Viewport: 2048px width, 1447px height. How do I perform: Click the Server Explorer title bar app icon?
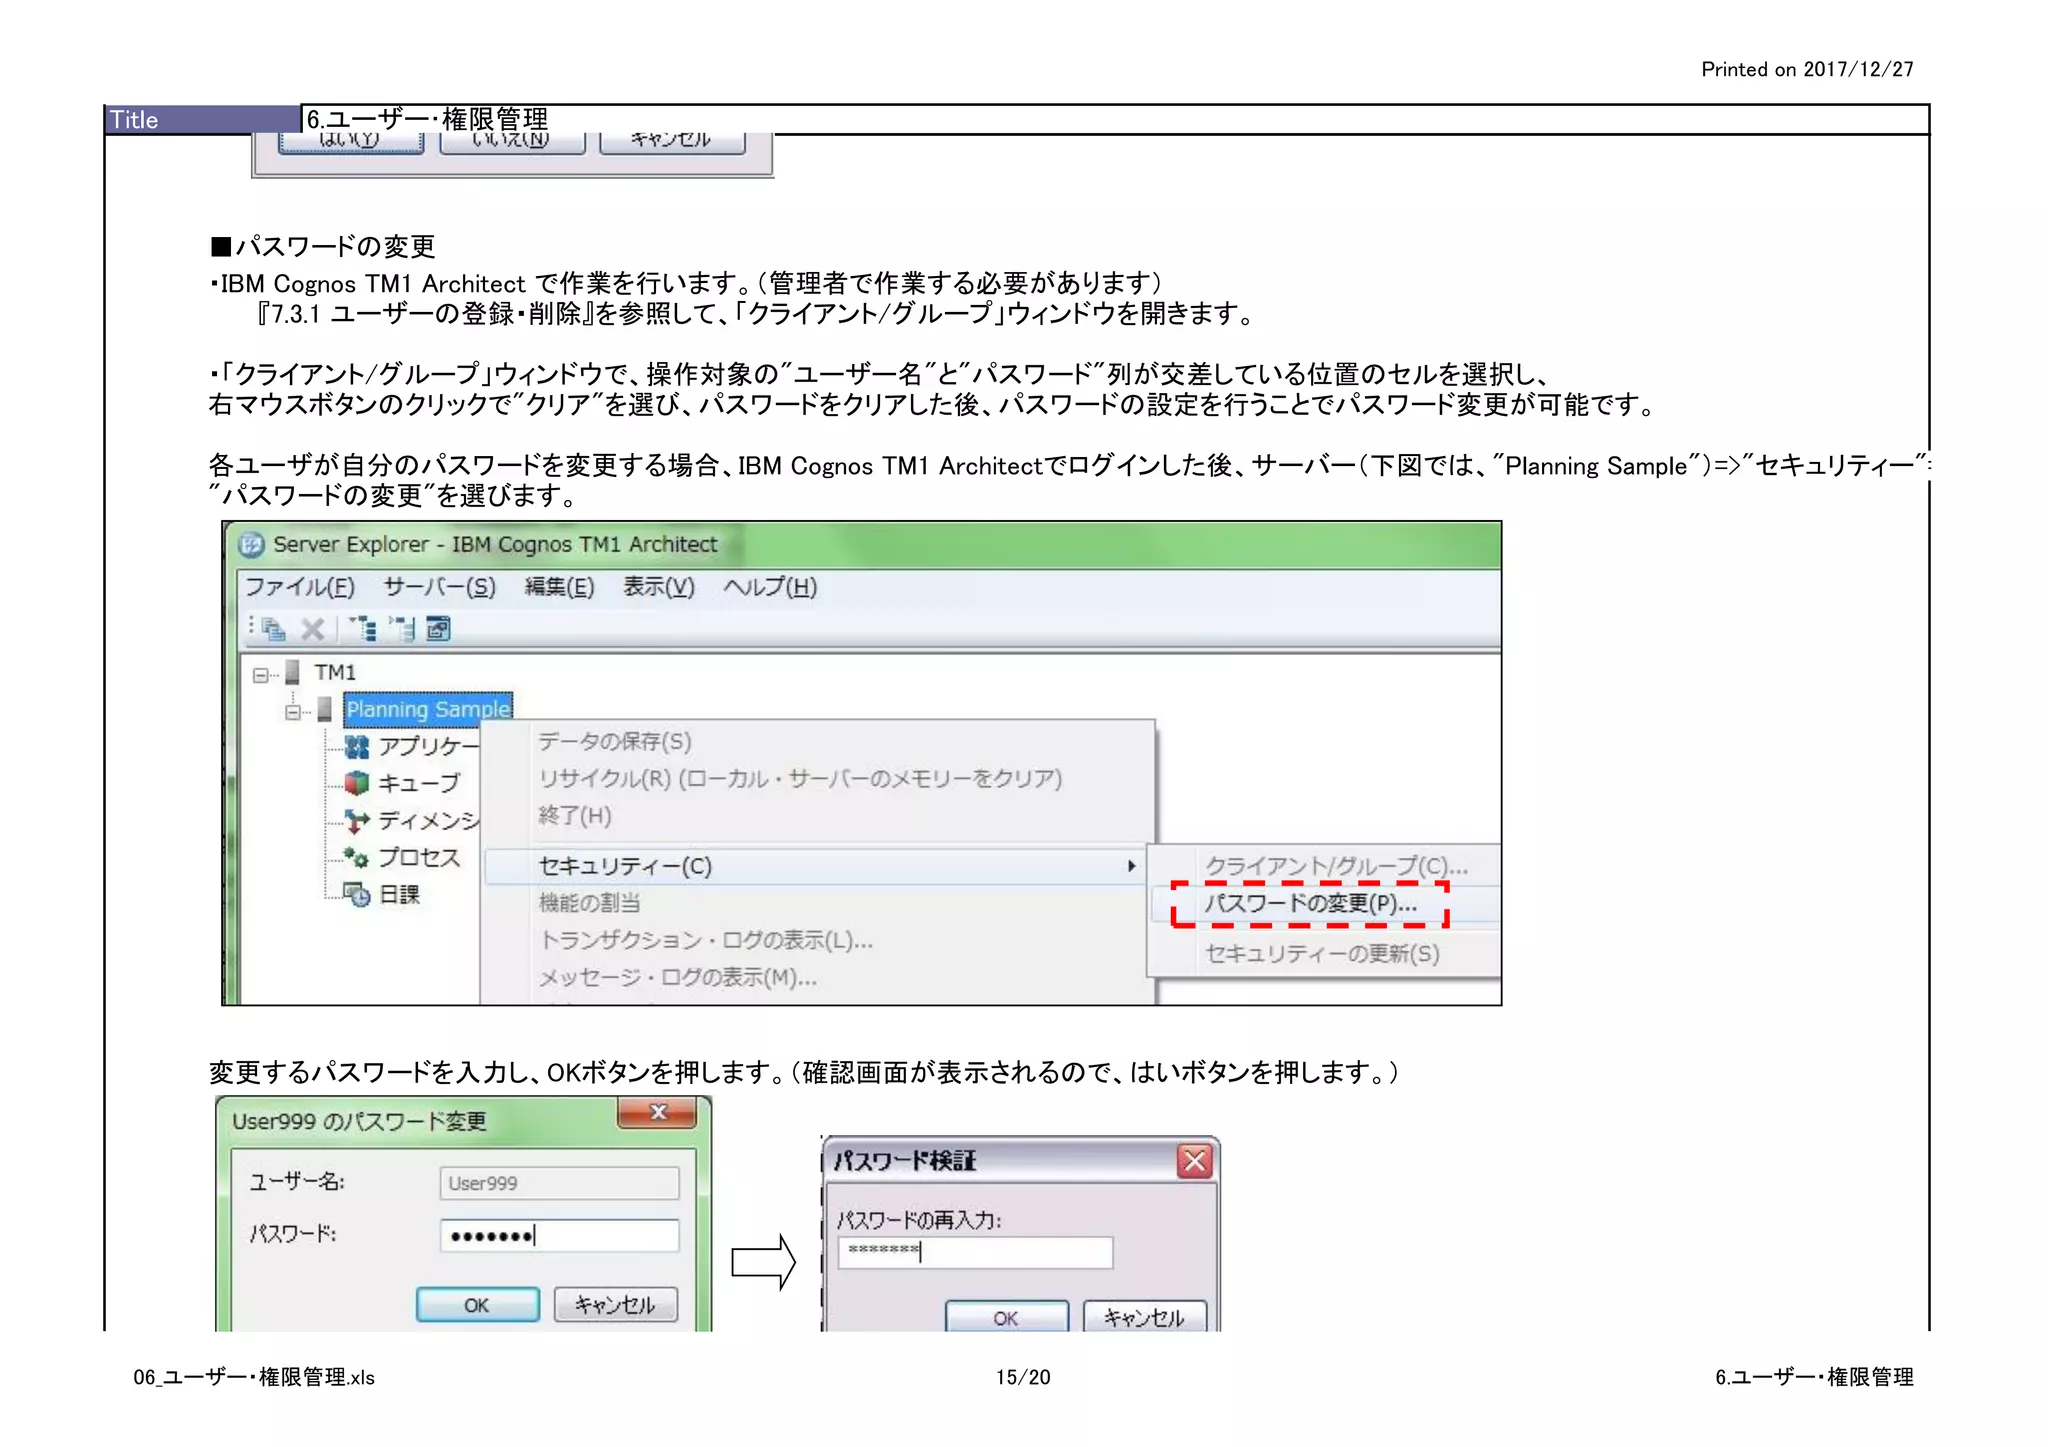pos(251,545)
